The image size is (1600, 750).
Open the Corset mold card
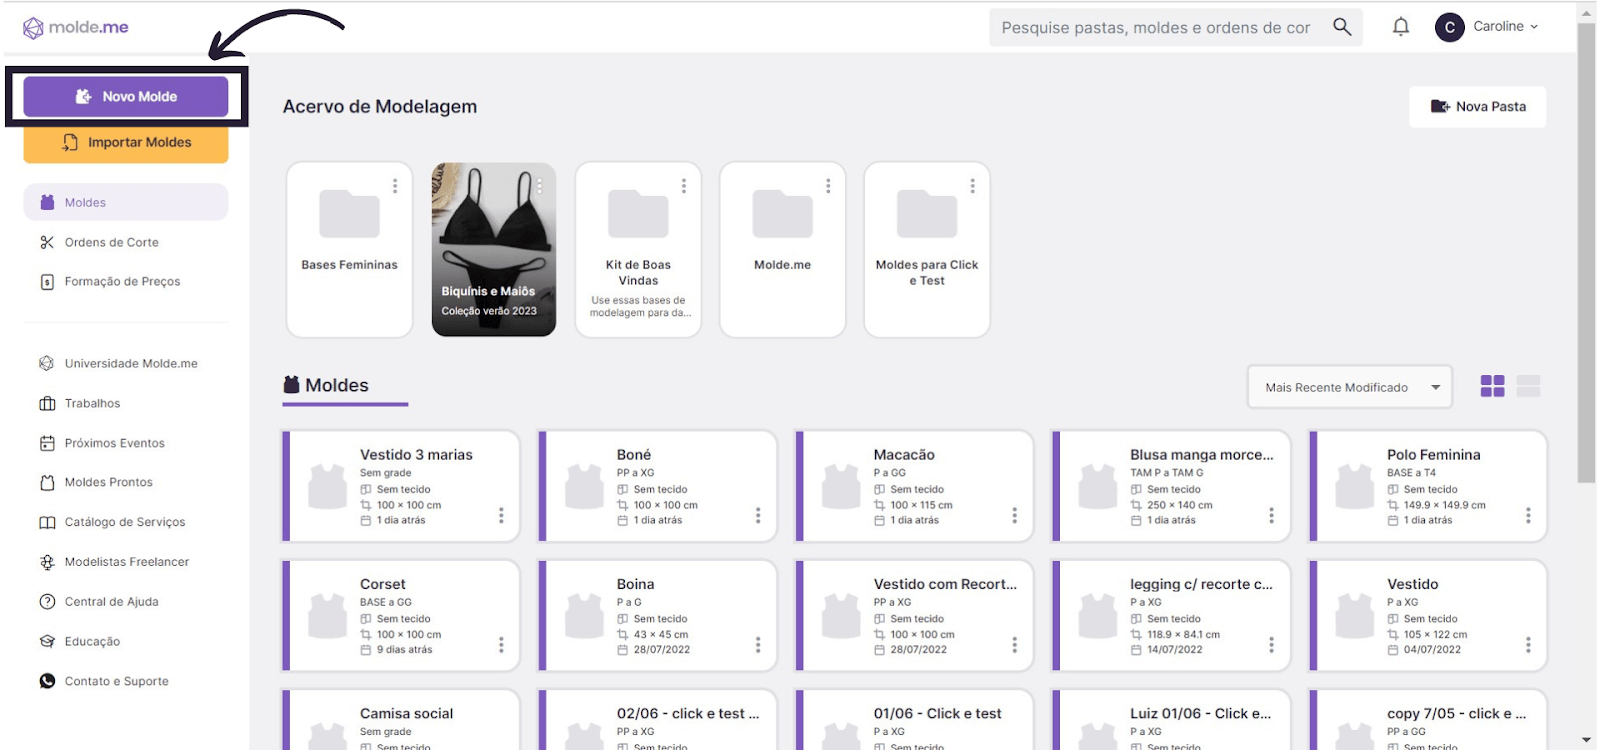coord(401,615)
